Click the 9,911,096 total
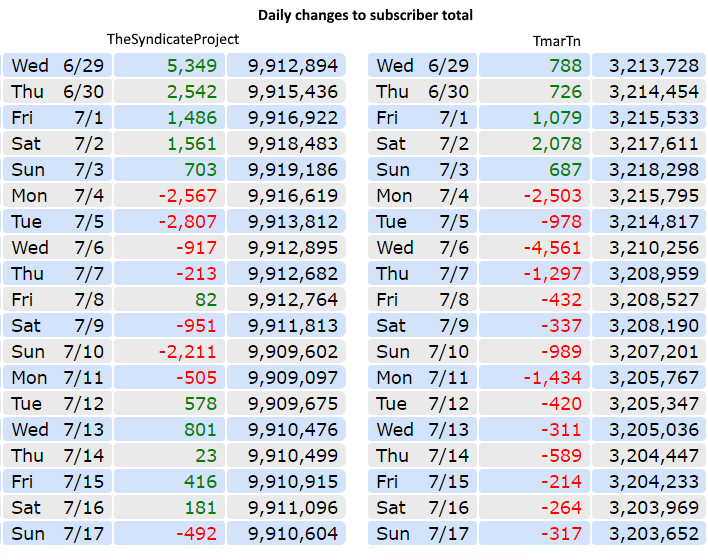This screenshot has width=708, height=560. click(x=293, y=508)
